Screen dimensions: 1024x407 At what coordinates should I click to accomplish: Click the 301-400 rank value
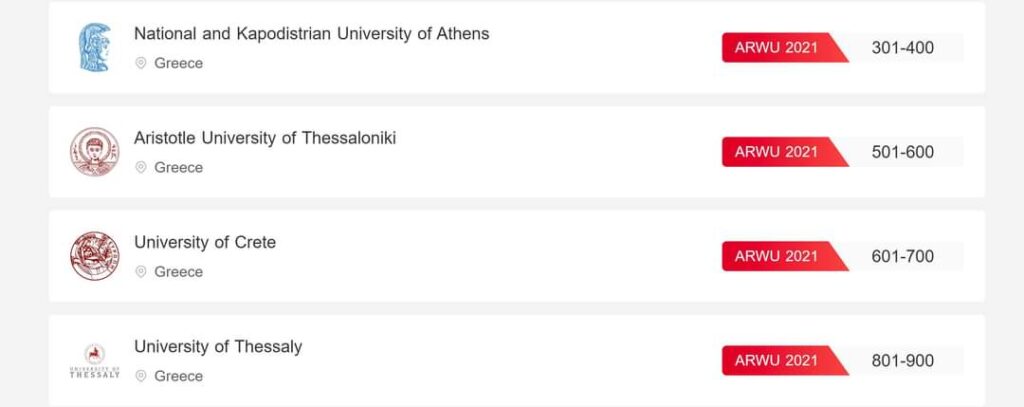pyautogui.click(x=903, y=48)
